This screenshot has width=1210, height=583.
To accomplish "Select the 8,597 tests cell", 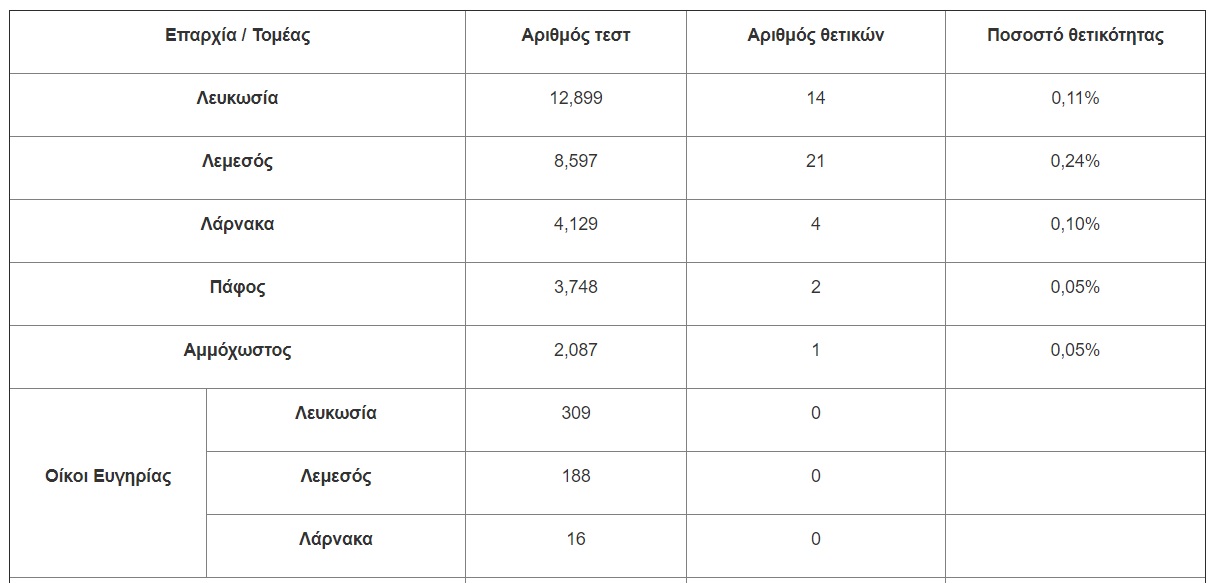I will click(x=576, y=161).
